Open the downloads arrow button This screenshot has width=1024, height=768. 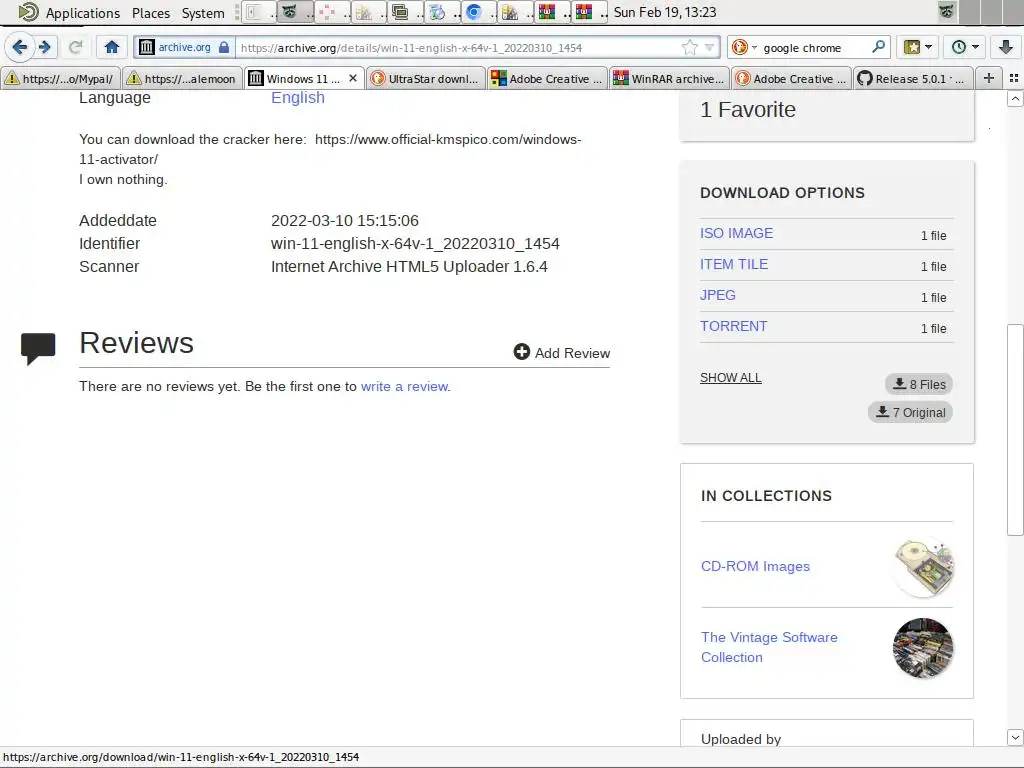(1005, 47)
